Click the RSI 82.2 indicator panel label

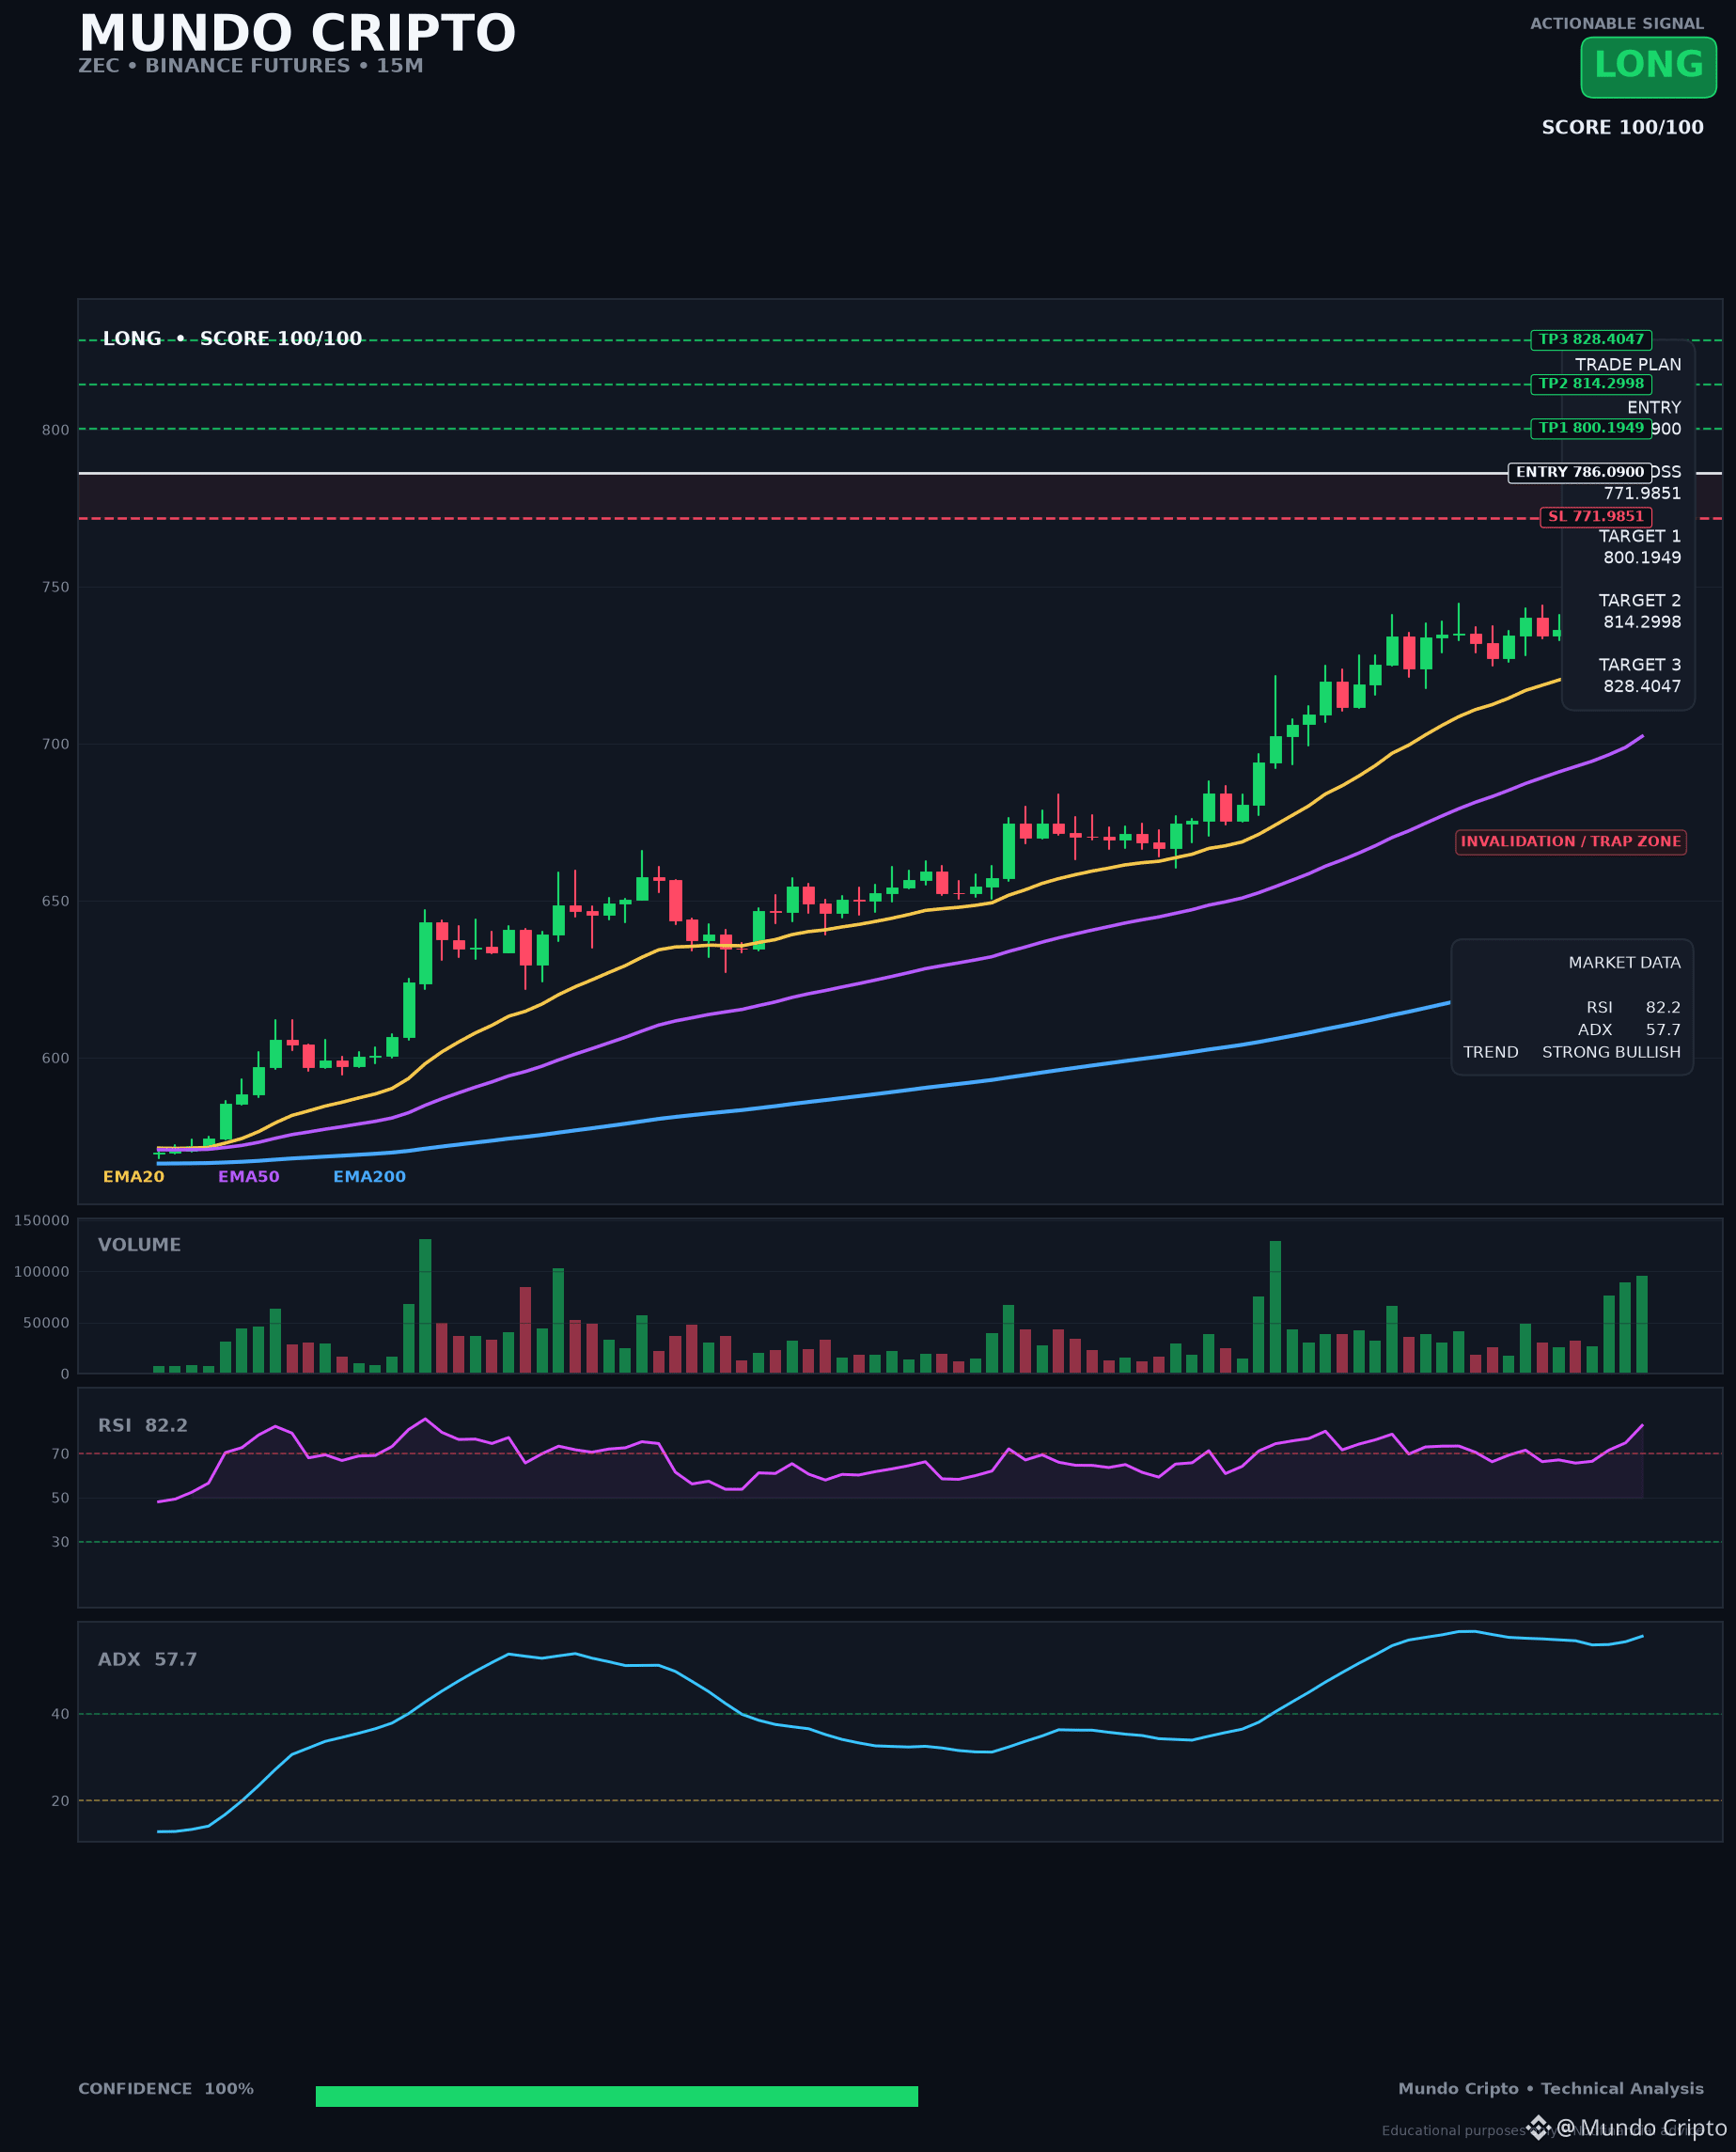(143, 1425)
